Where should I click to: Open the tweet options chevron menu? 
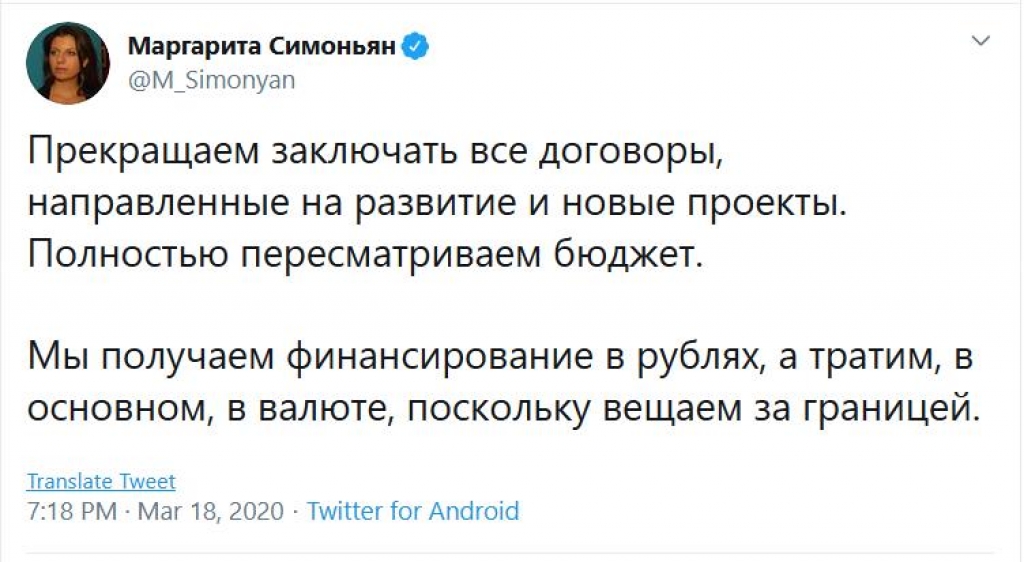tap(981, 41)
